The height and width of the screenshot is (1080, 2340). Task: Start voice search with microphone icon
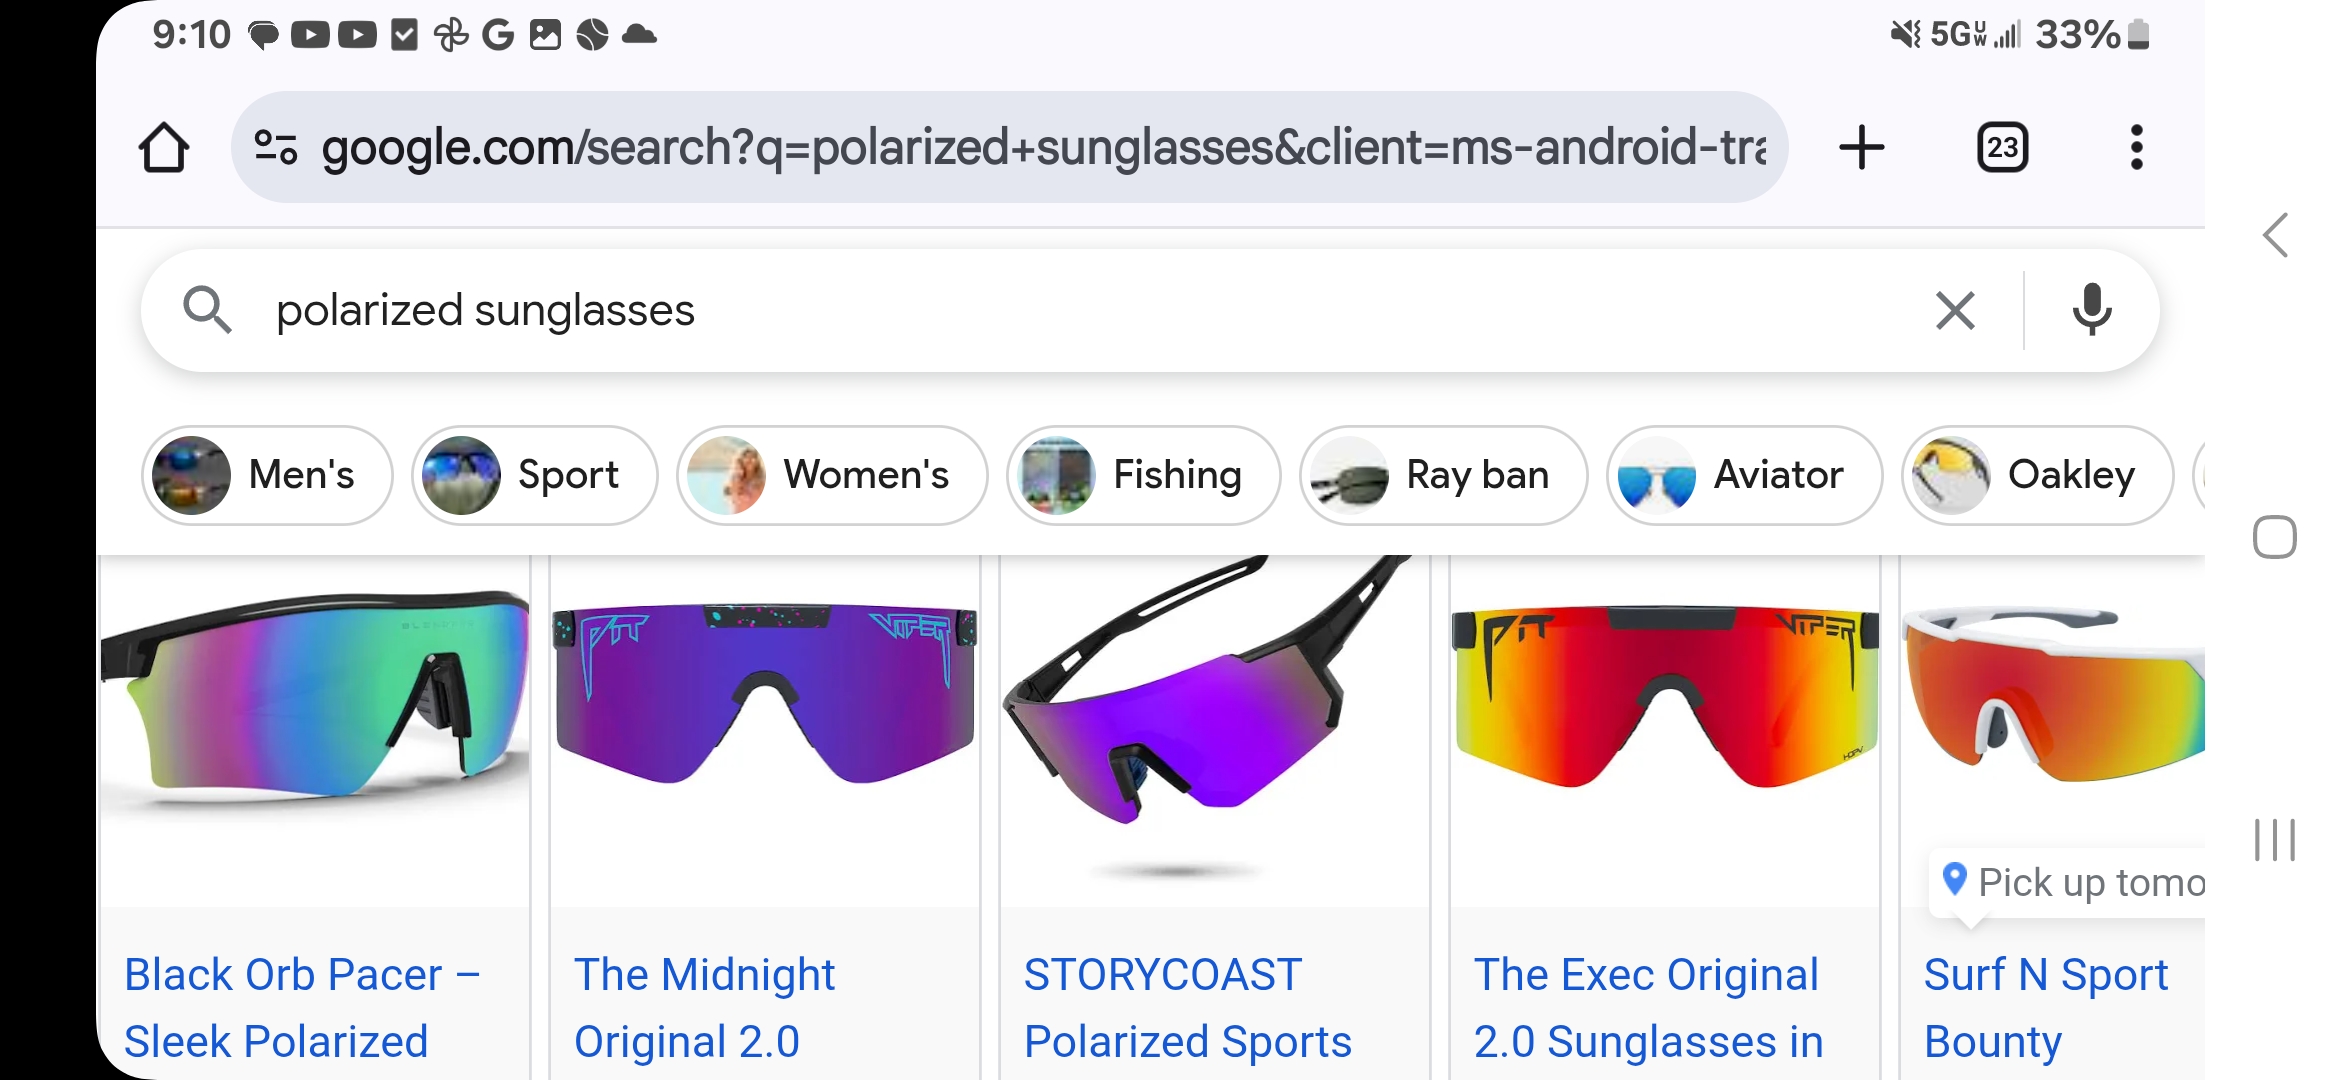coord(2091,310)
